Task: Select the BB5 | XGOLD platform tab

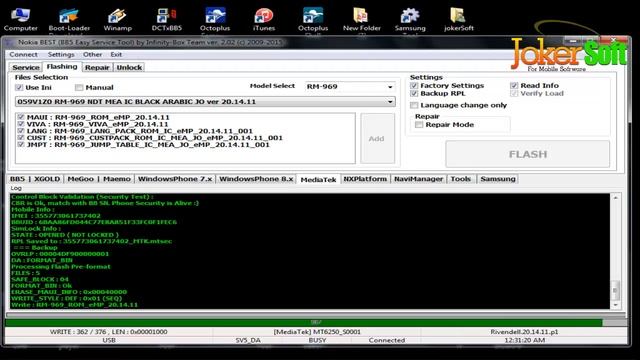Action: [35, 179]
